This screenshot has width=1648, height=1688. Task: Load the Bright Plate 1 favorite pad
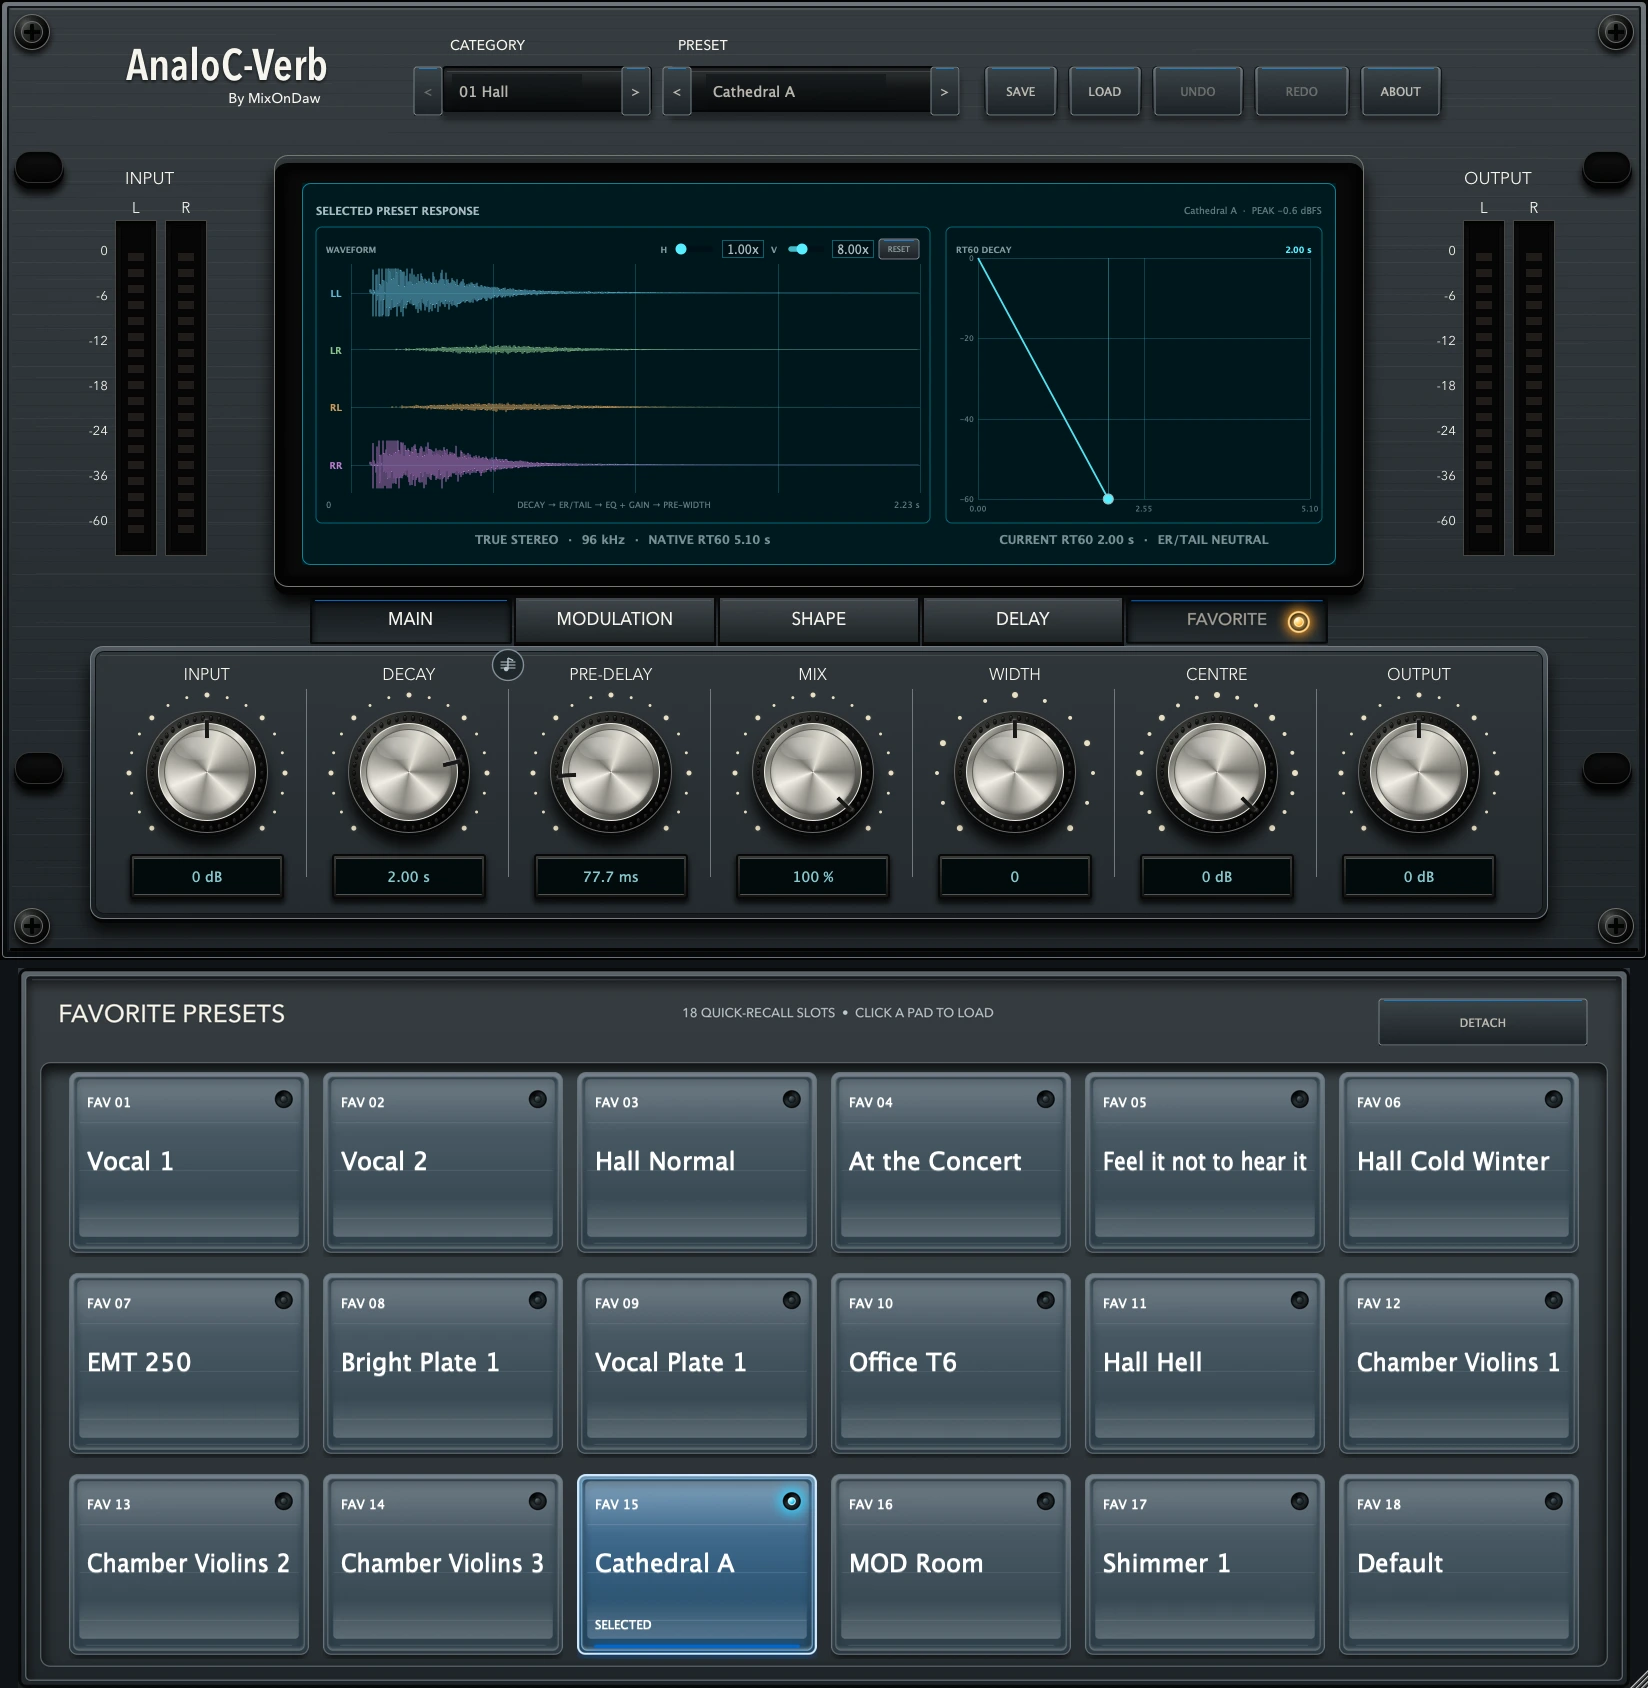pos(443,1363)
